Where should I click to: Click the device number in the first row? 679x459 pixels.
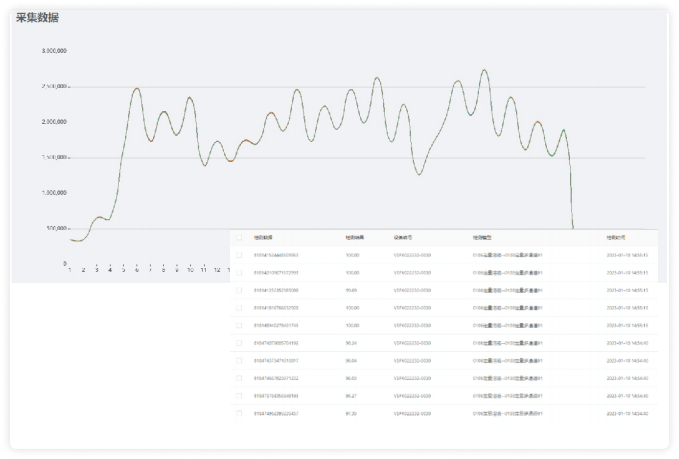(413, 255)
